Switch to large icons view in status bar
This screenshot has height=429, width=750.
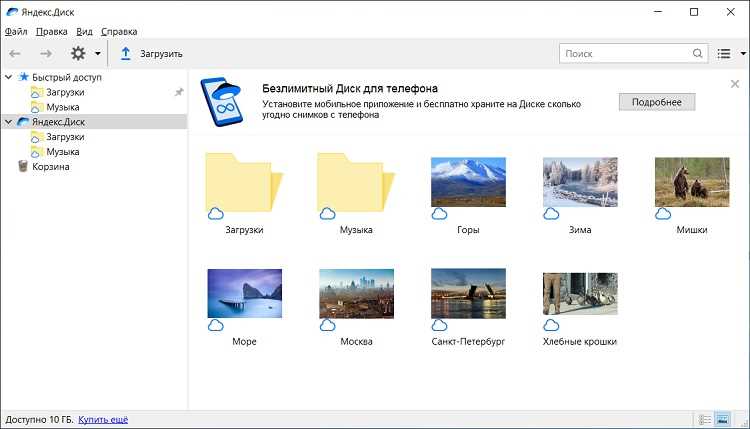click(x=722, y=420)
